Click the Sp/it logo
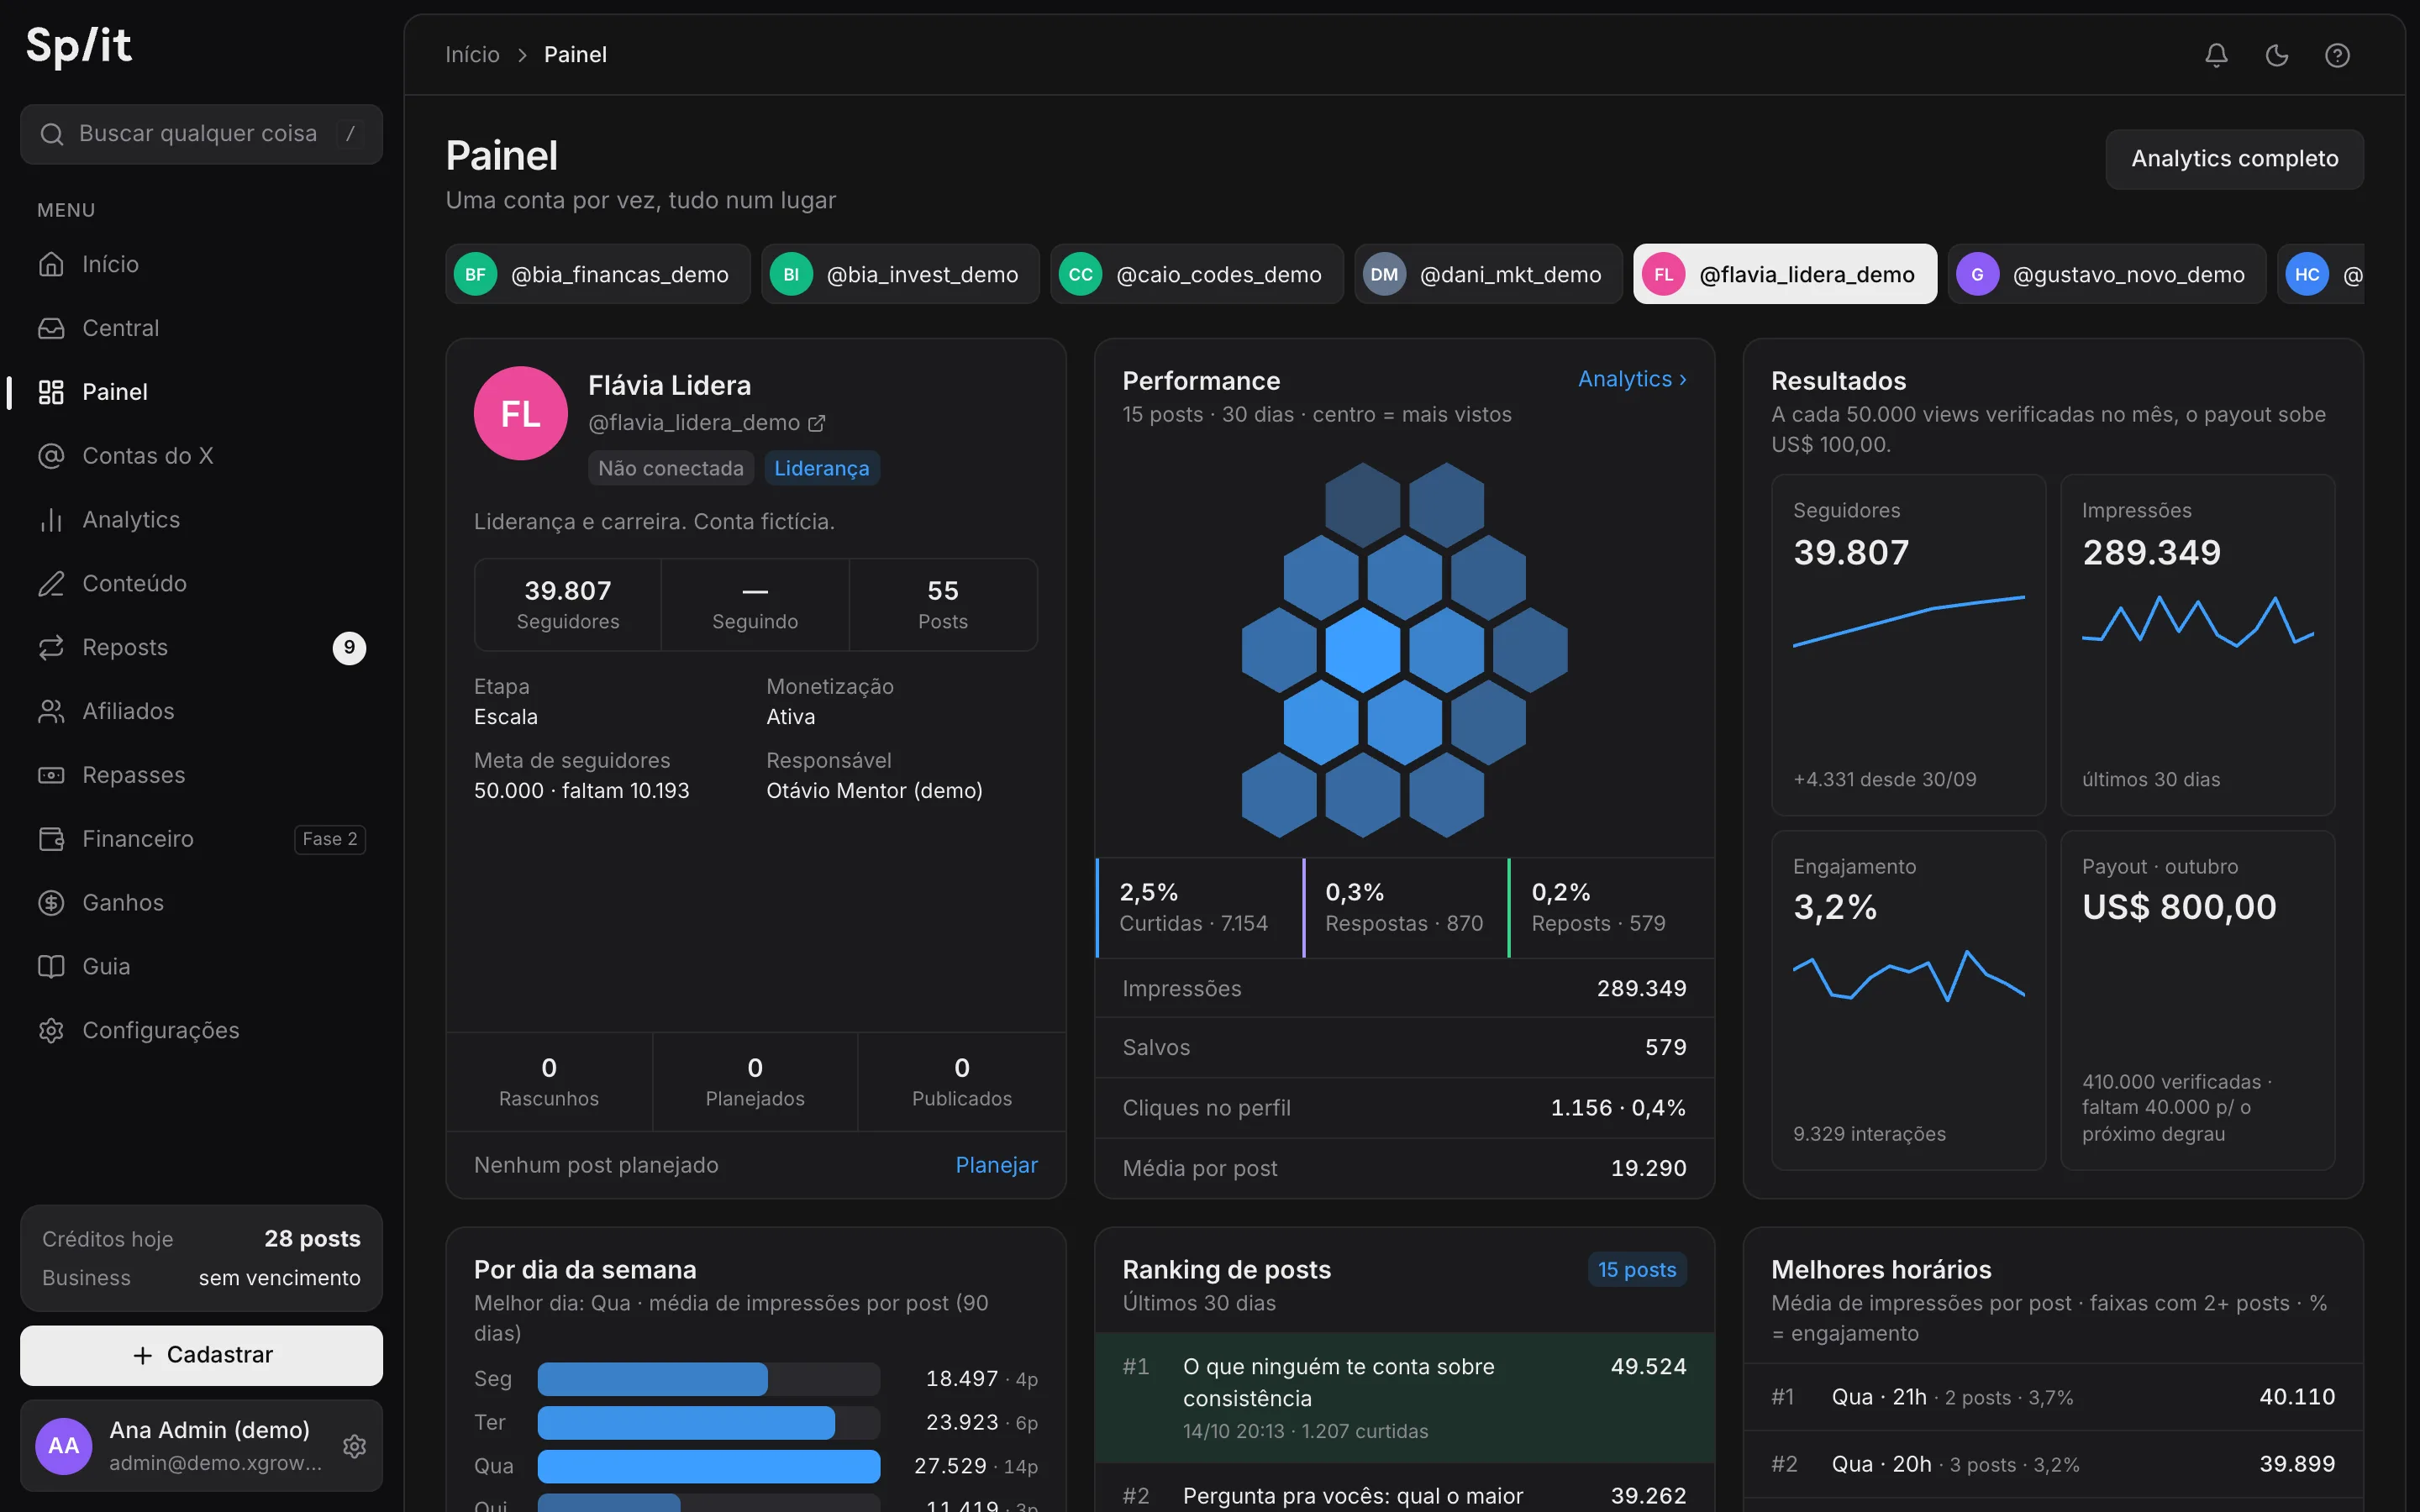Image resolution: width=2420 pixels, height=1512 pixels. [x=79, y=46]
